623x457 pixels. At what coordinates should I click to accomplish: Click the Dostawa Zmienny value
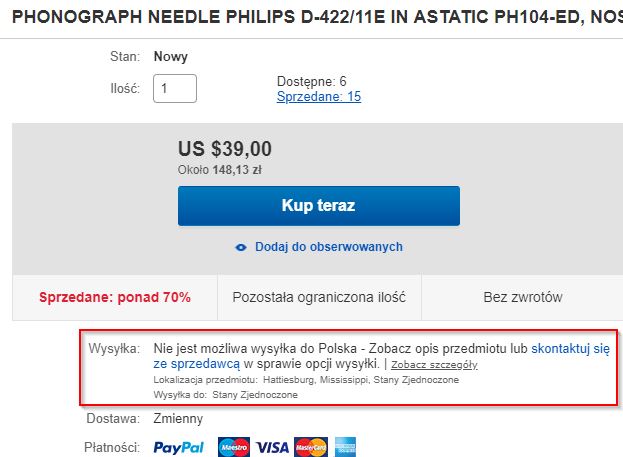point(178,419)
